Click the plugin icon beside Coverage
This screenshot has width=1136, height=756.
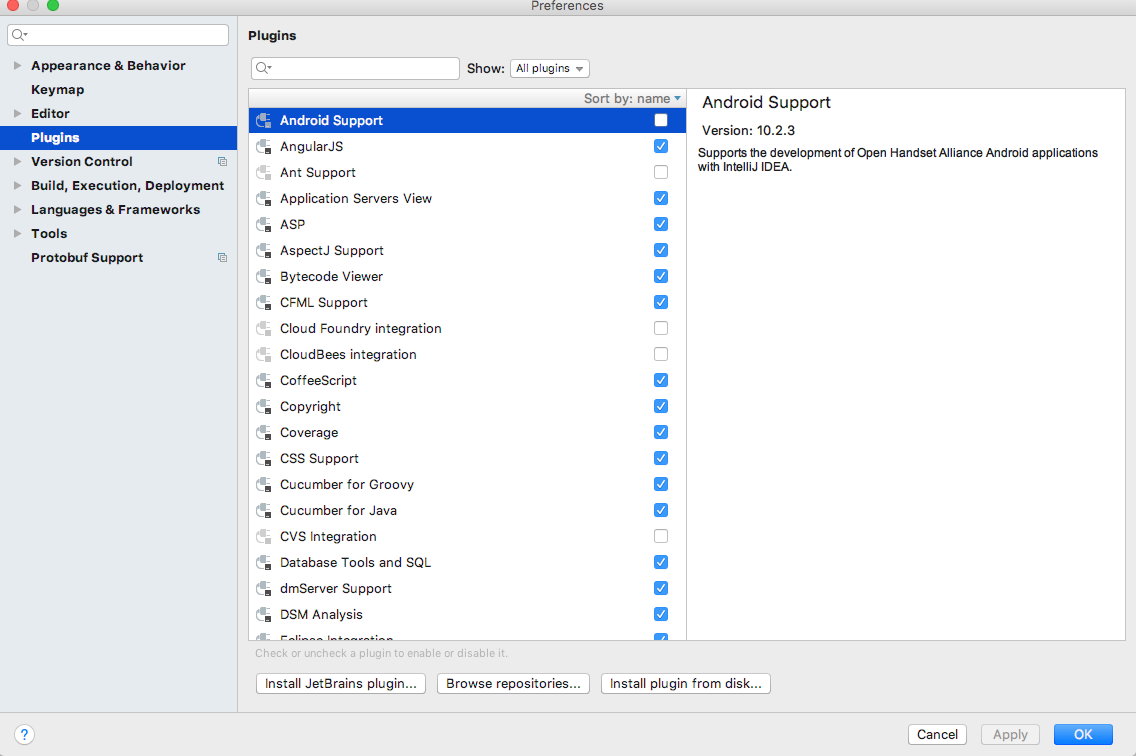[264, 433]
